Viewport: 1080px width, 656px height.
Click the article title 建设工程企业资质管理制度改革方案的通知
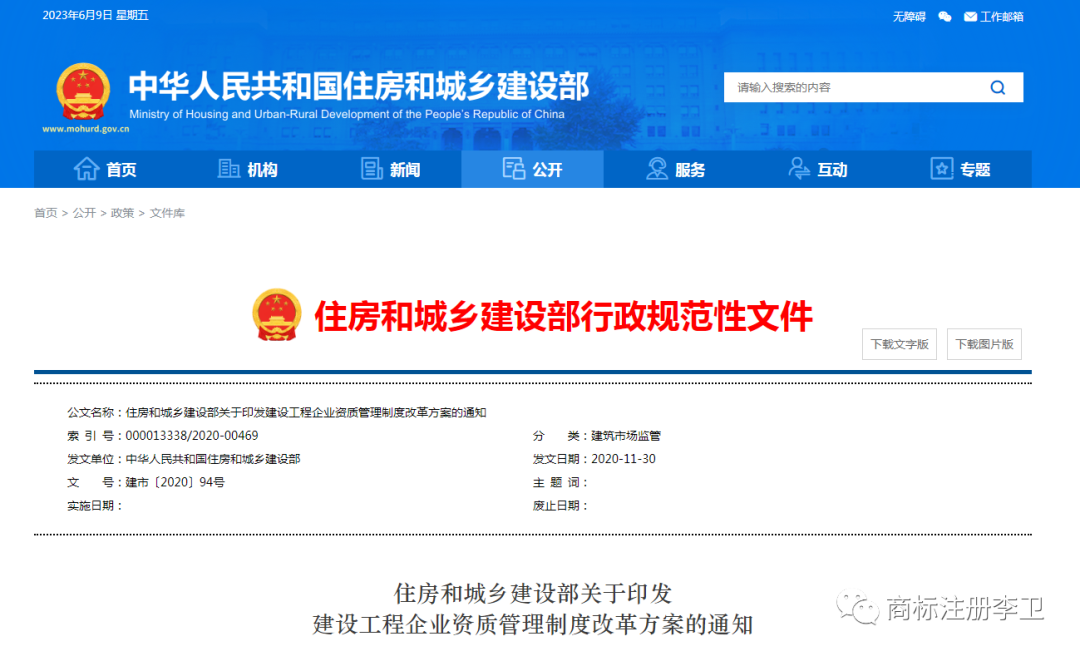coord(532,624)
